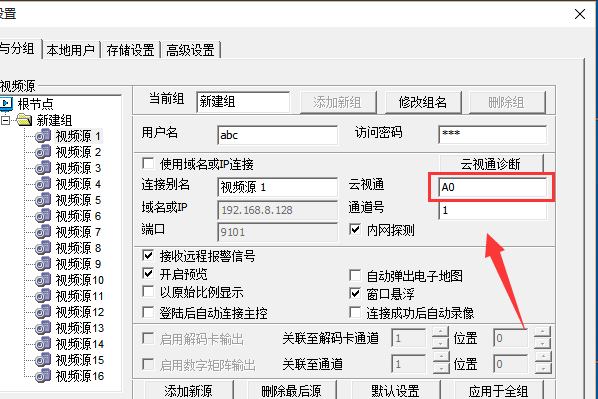
Task: Select 视频源 2 label in tree
Action: click(78, 152)
